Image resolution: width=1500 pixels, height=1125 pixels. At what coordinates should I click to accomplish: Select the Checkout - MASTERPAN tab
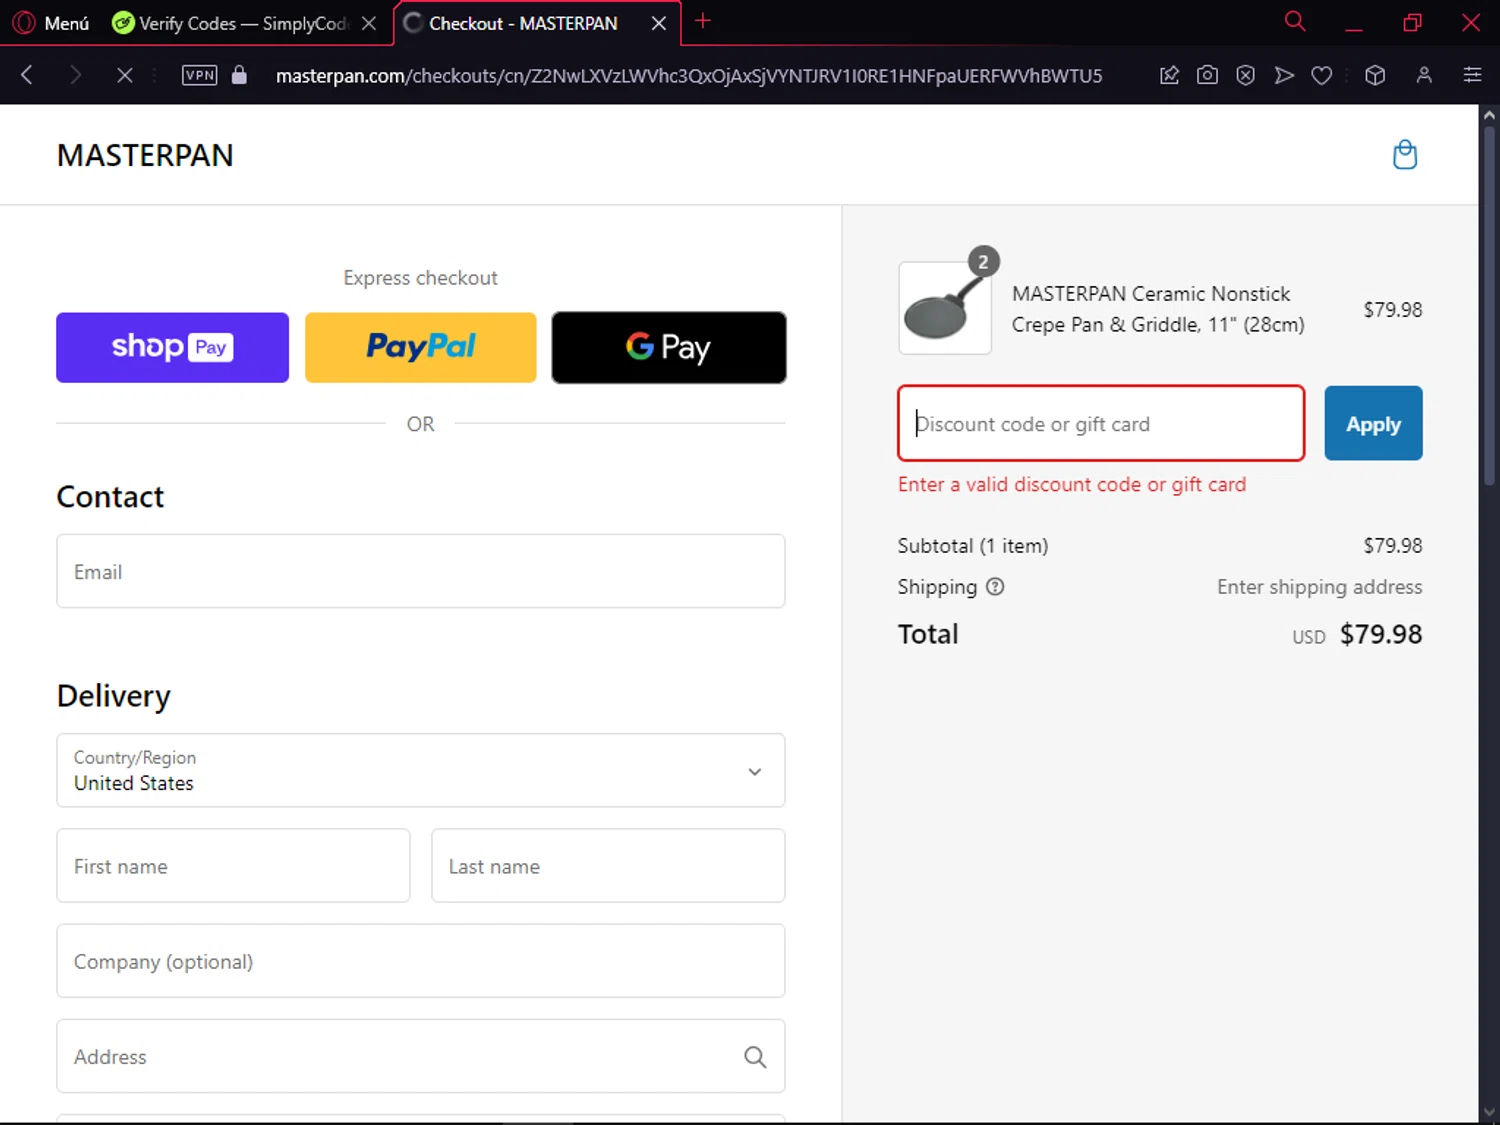523,23
